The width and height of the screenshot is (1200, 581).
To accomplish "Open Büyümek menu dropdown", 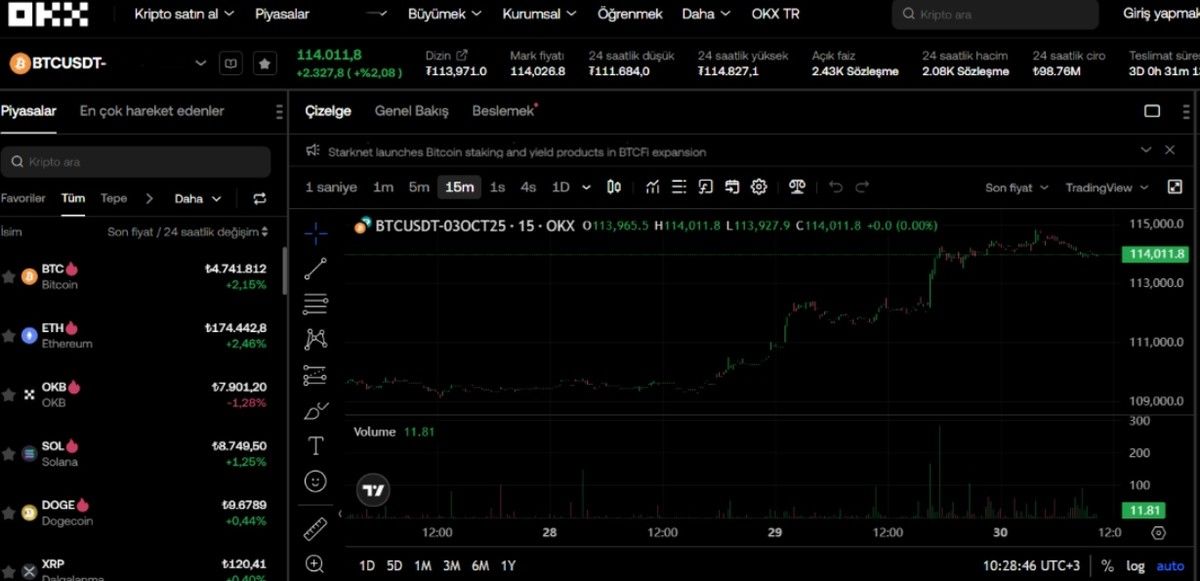I will click(x=445, y=14).
